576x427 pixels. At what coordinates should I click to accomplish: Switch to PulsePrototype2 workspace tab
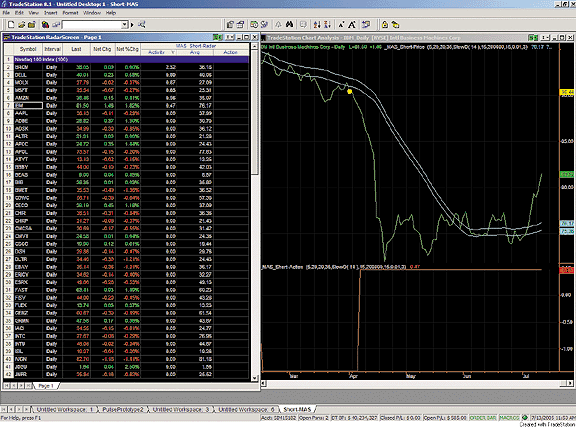tap(123, 409)
